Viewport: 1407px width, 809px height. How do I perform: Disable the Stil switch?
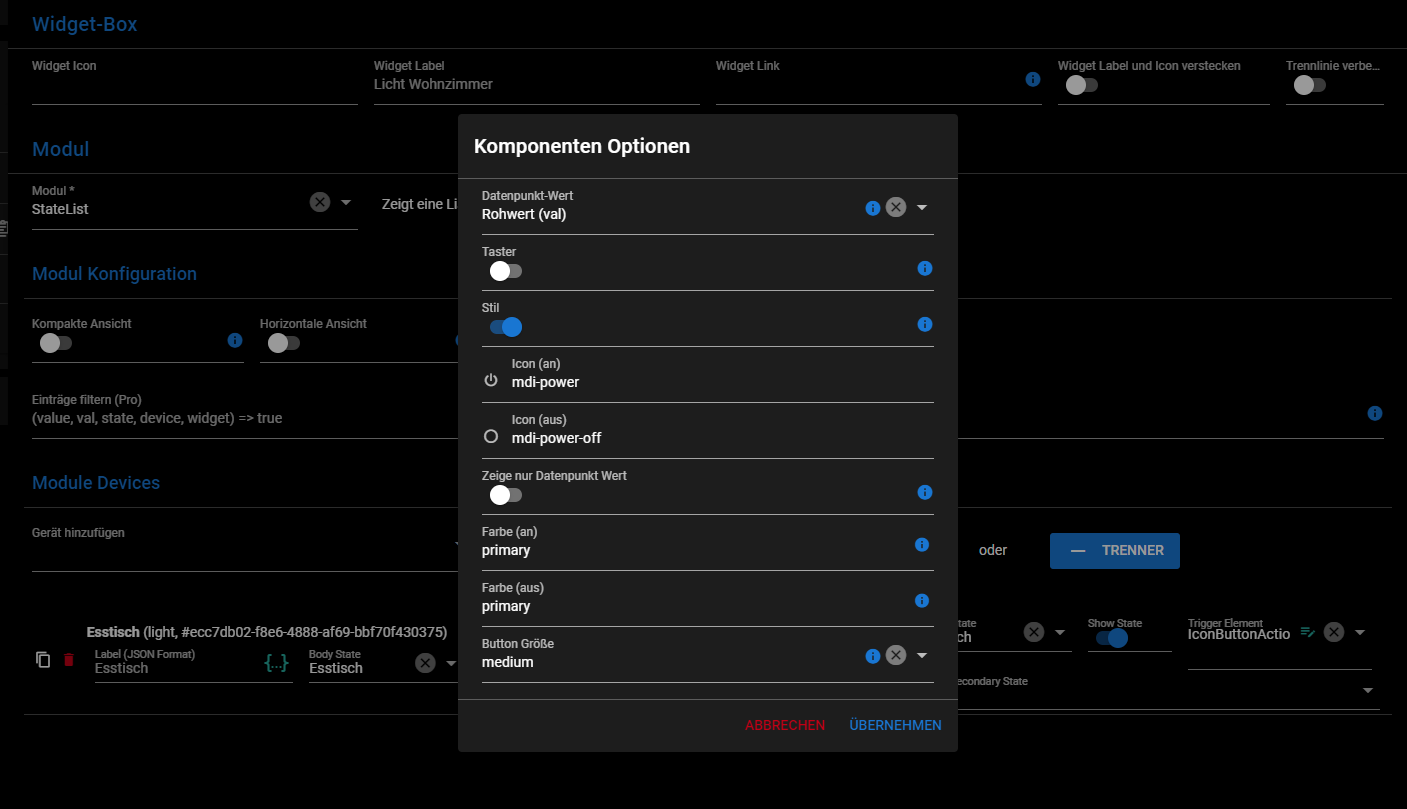pyautogui.click(x=505, y=326)
